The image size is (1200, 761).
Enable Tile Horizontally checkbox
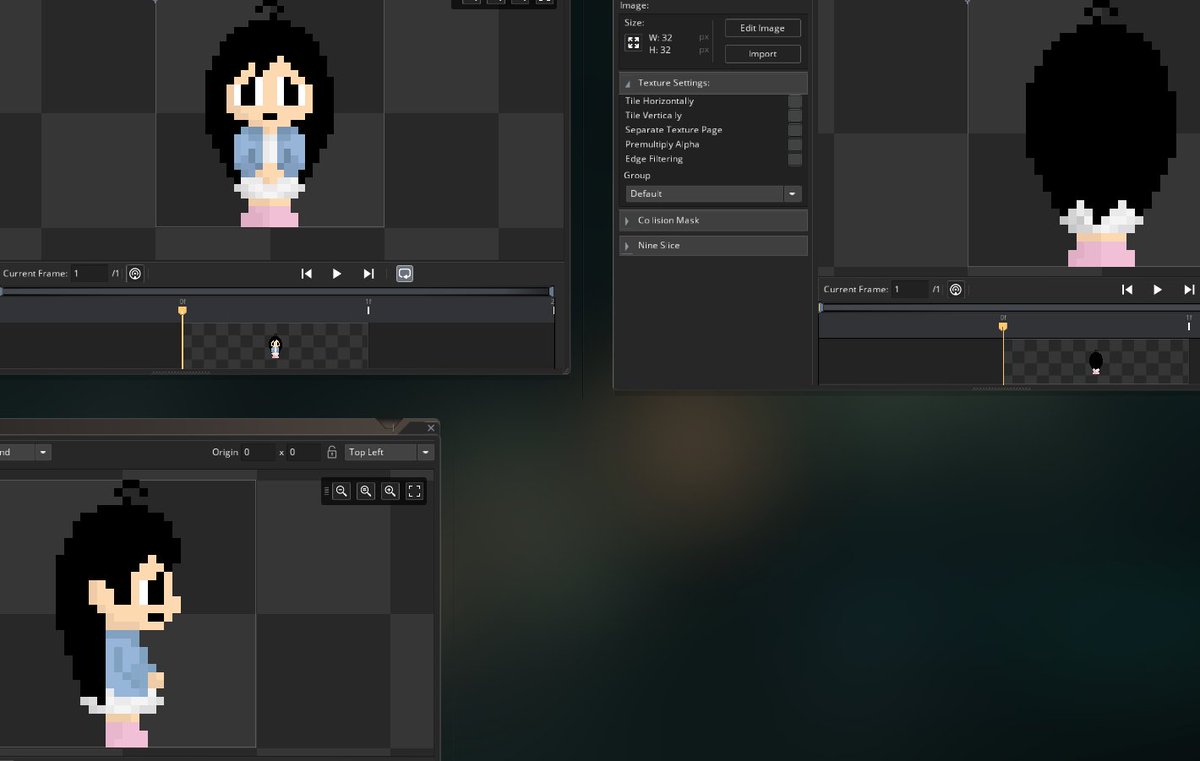795,101
